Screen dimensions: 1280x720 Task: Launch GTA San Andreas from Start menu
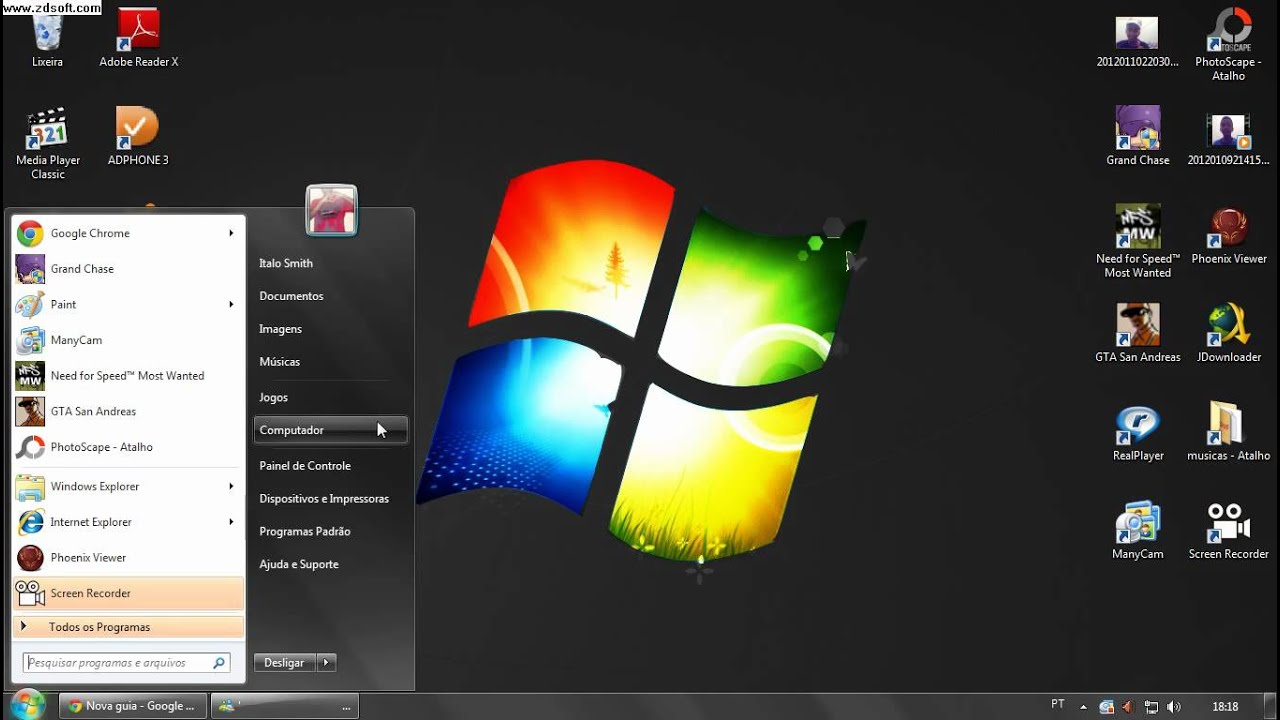click(128, 411)
